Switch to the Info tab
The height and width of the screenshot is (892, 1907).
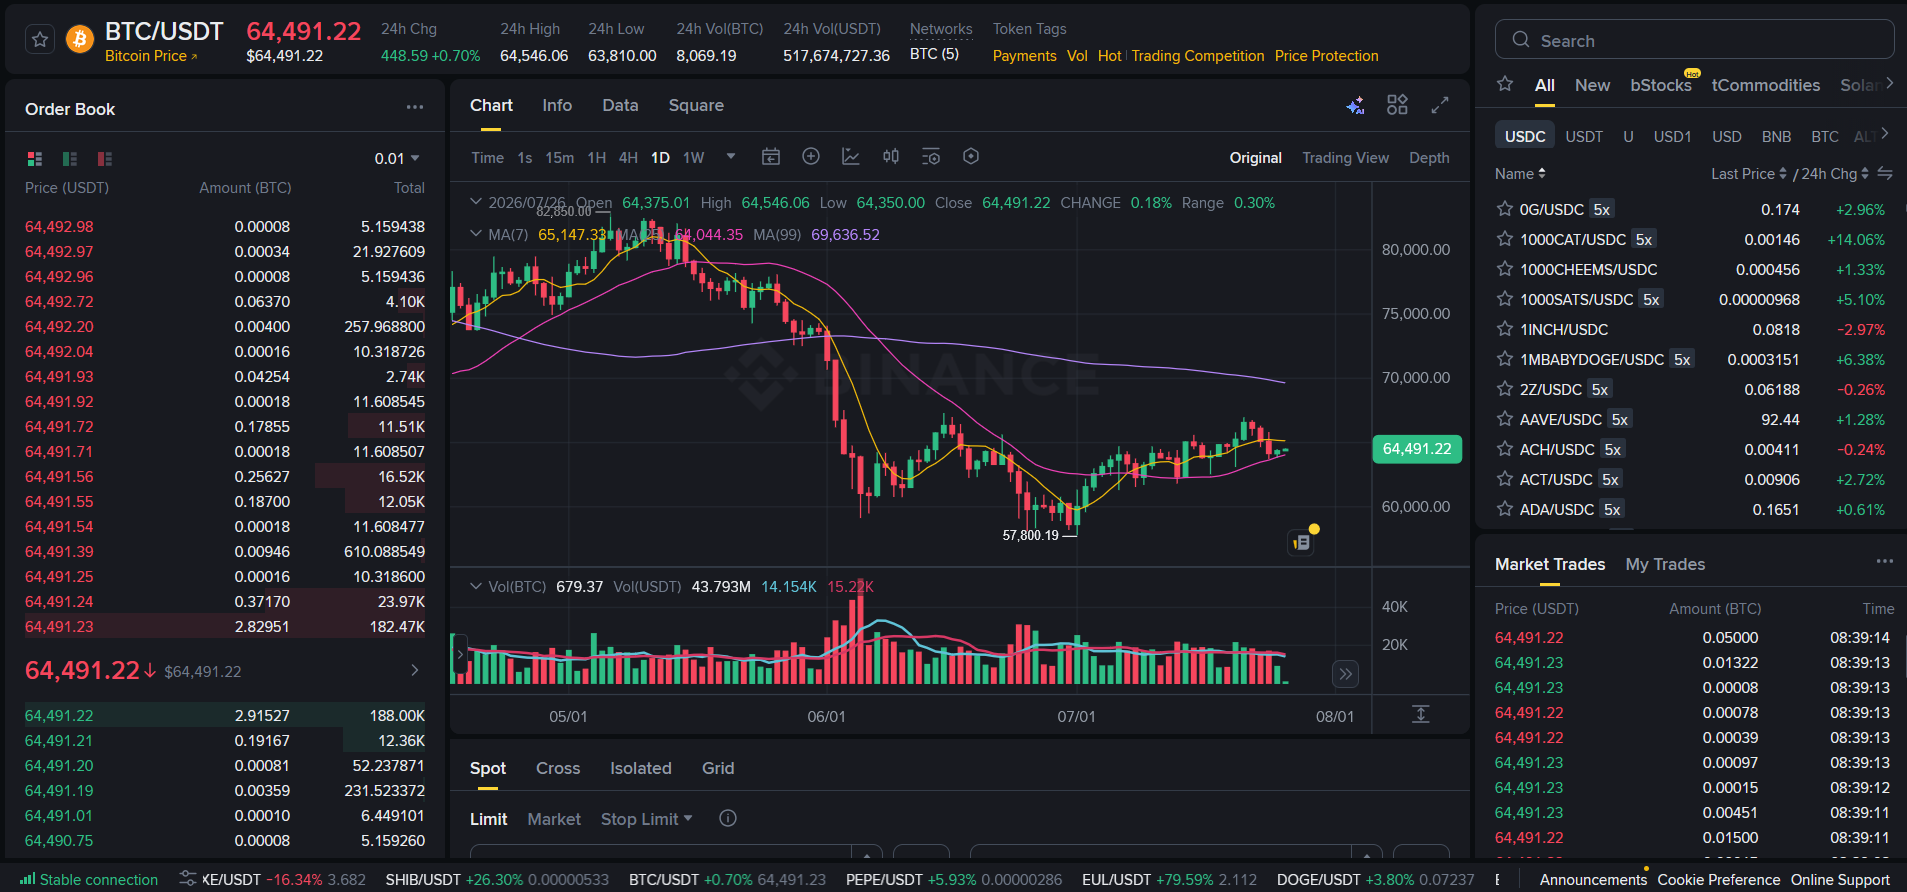click(557, 105)
